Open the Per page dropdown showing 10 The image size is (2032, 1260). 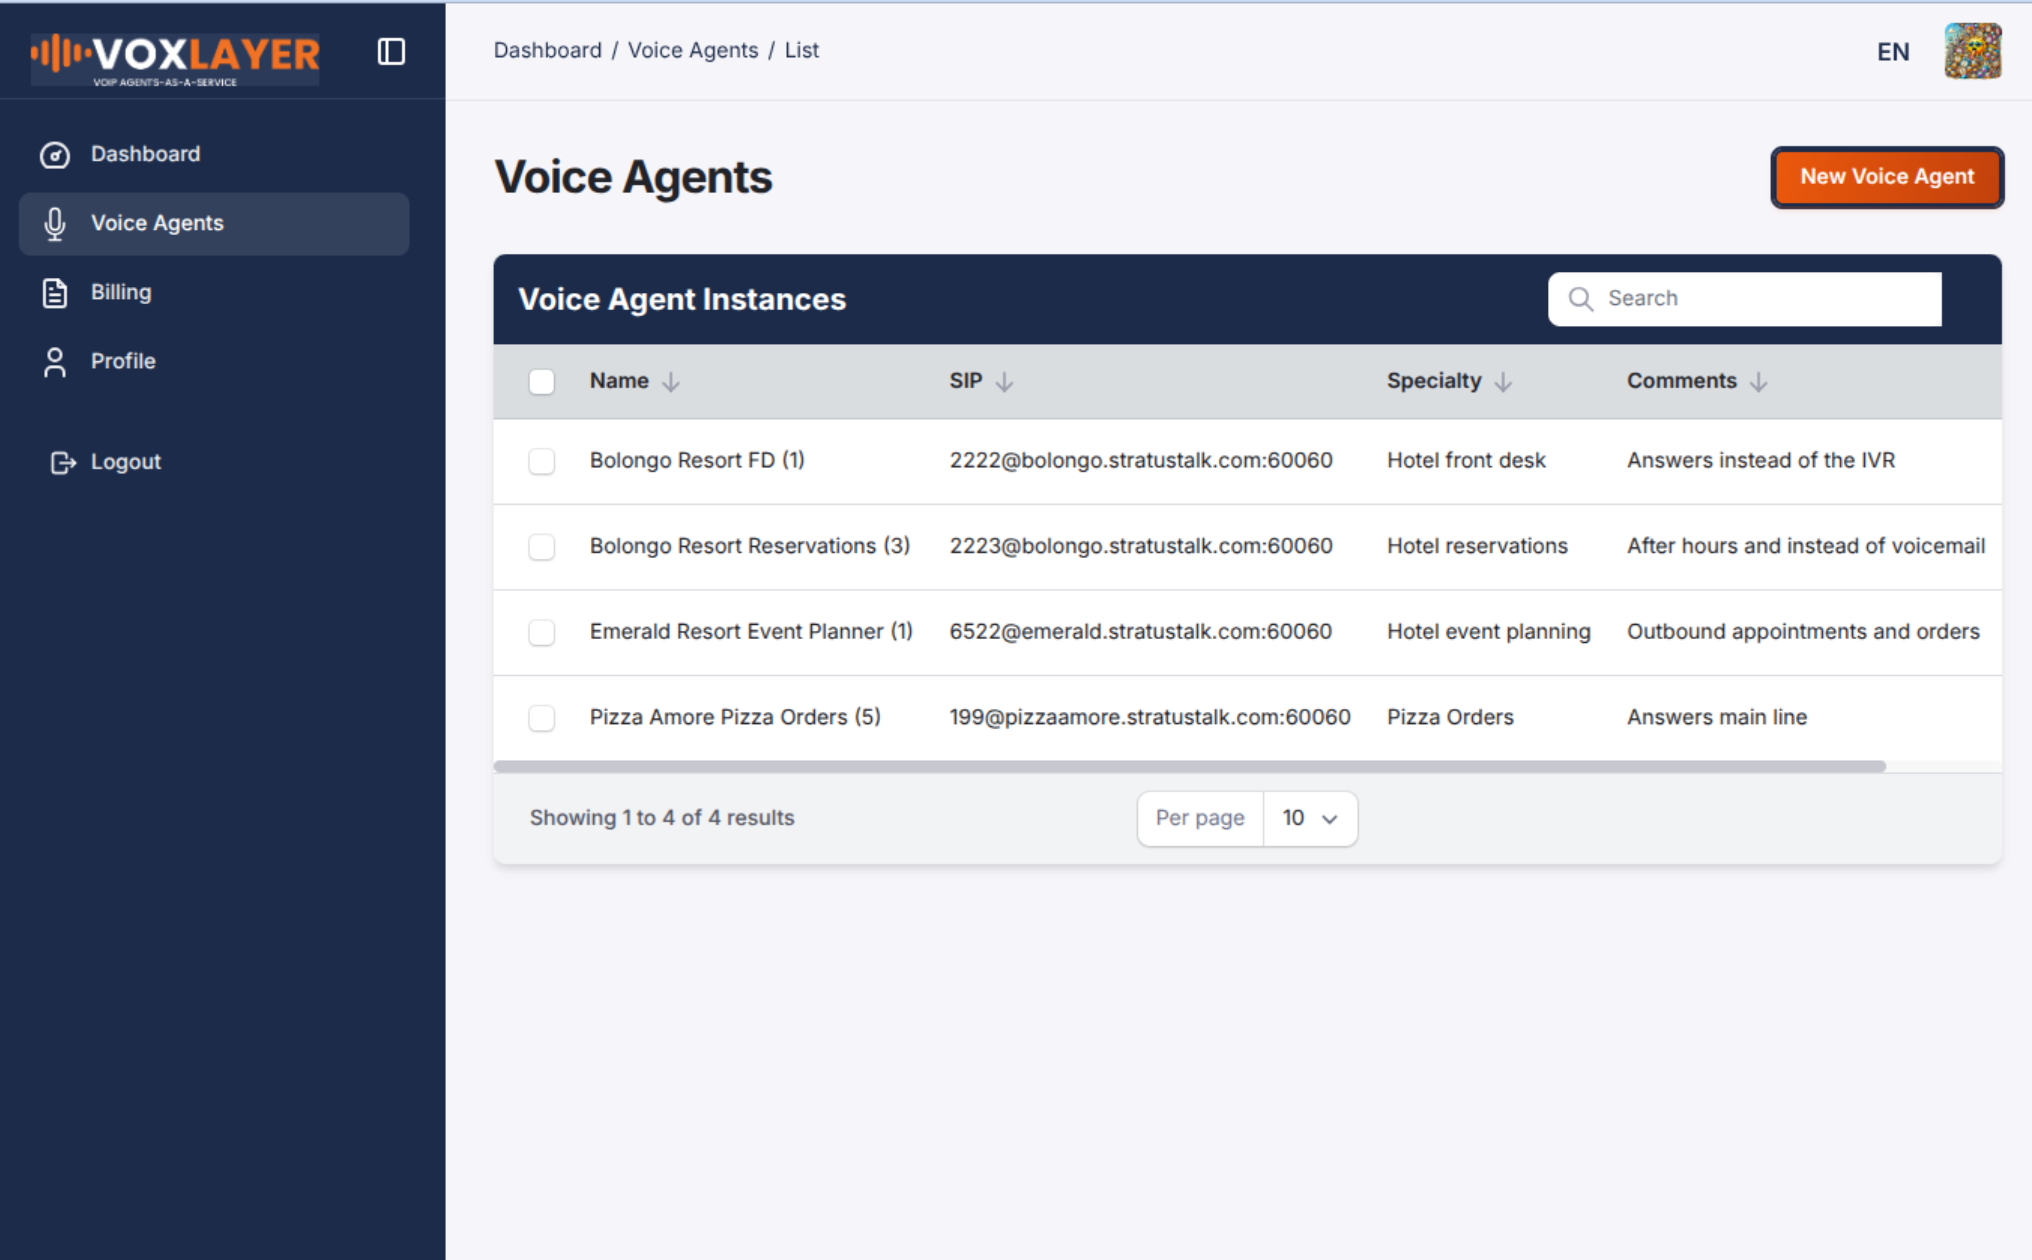[x=1309, y=818]
